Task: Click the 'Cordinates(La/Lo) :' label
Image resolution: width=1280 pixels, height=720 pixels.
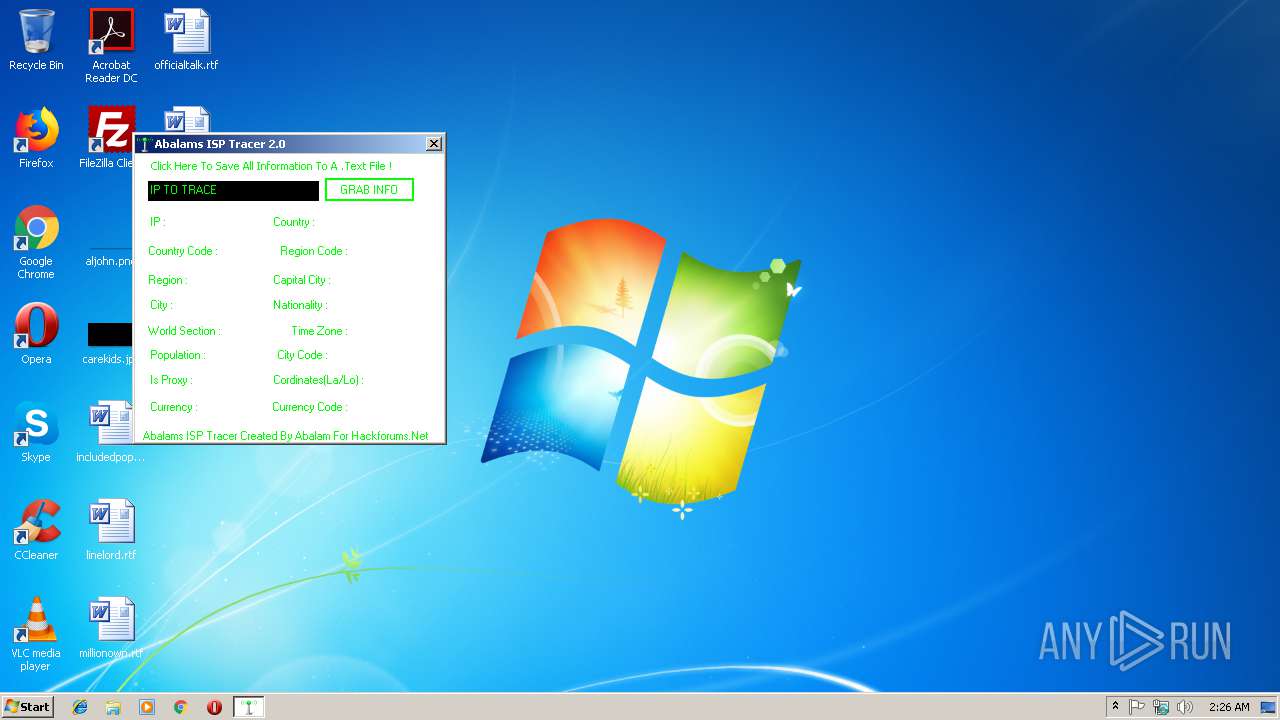Action: coord(318,380)
